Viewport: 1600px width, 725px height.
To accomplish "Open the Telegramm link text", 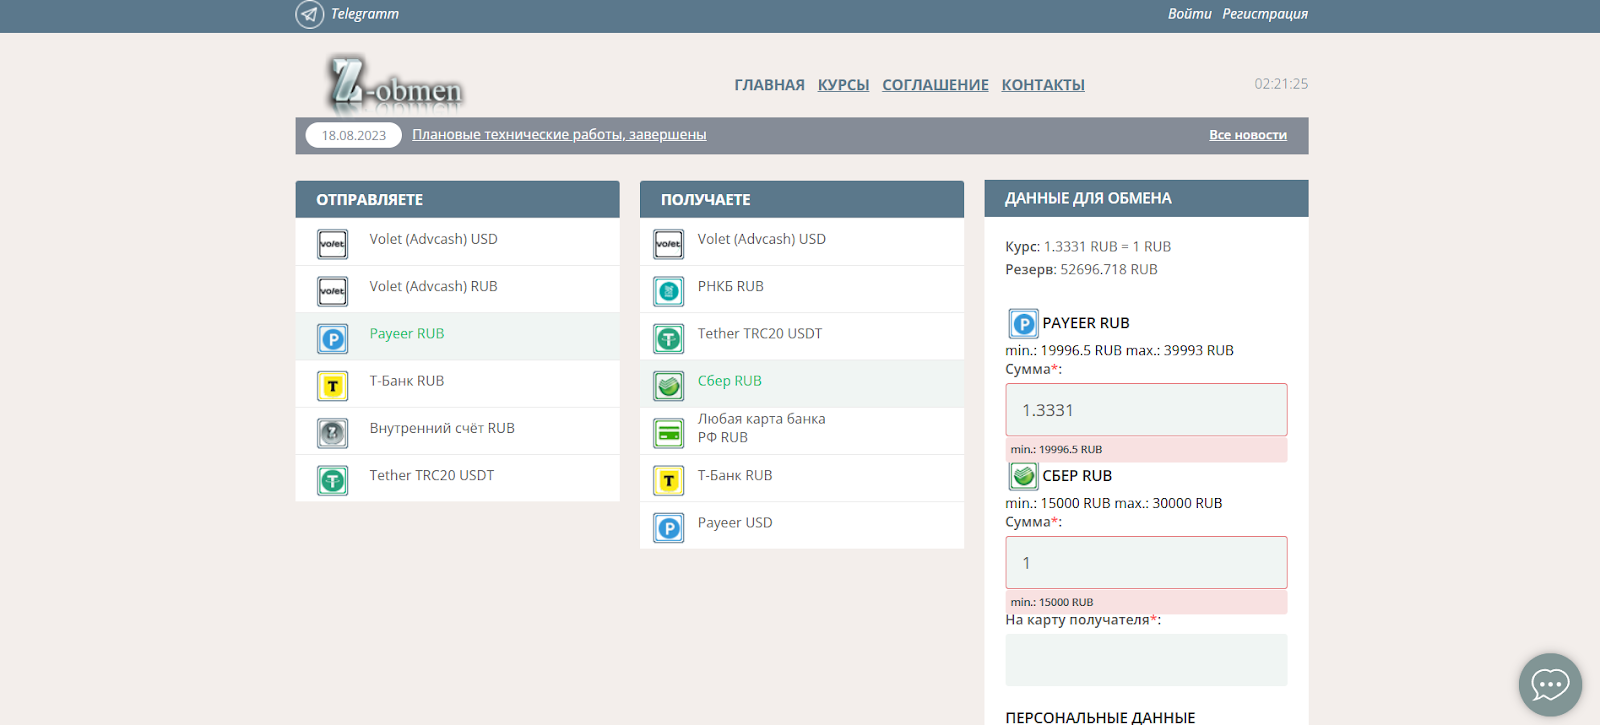I will coord(365,14).
